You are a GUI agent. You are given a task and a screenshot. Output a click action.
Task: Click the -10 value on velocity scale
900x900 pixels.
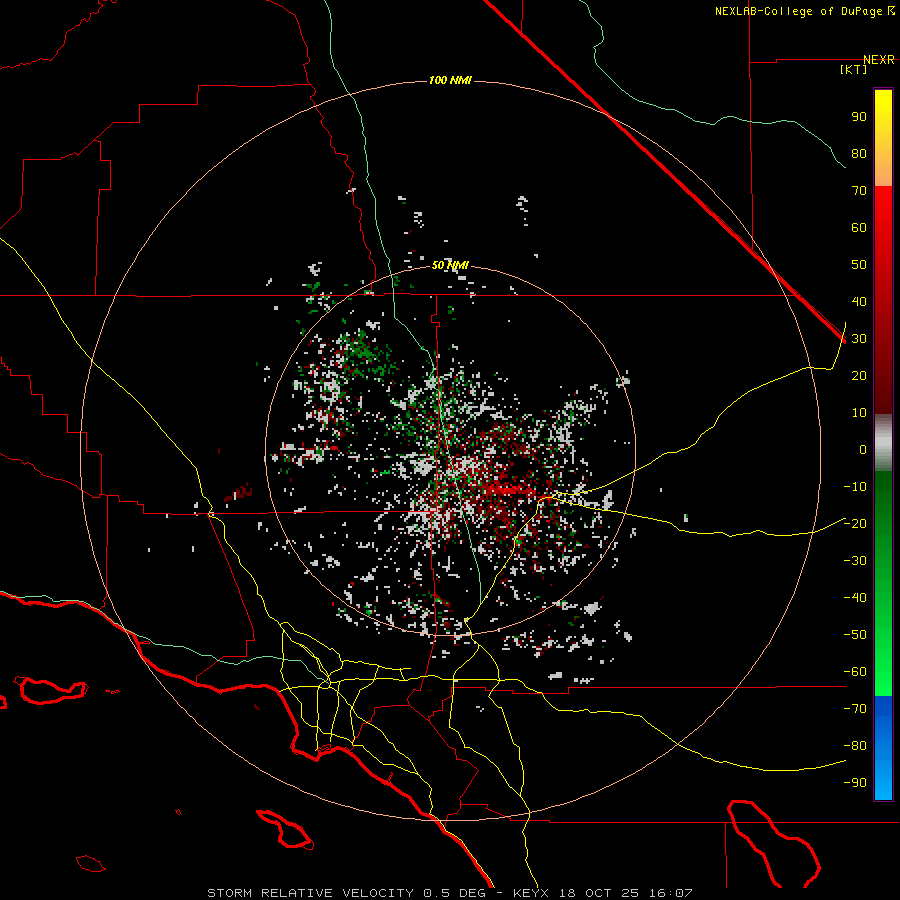(x=855, y=487)
